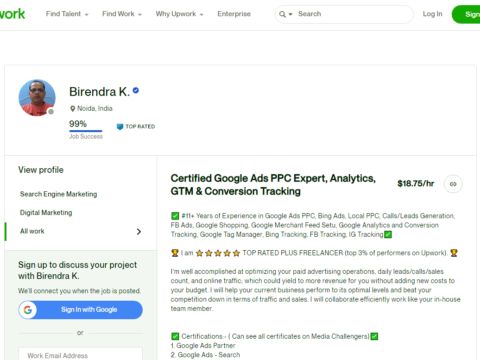This screenshot has height=360, width=480.
Task: Open the Find Work dropdown
Action: (x=122, y=14)
